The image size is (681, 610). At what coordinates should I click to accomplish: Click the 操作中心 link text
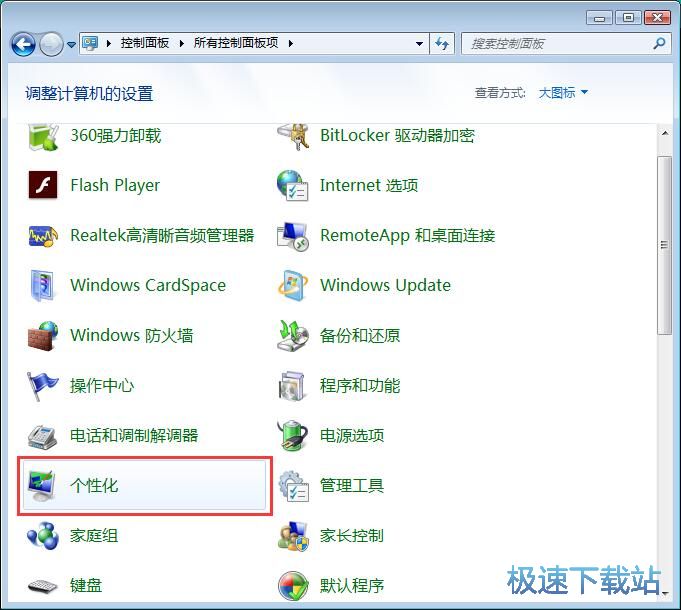tap(102, 386)
